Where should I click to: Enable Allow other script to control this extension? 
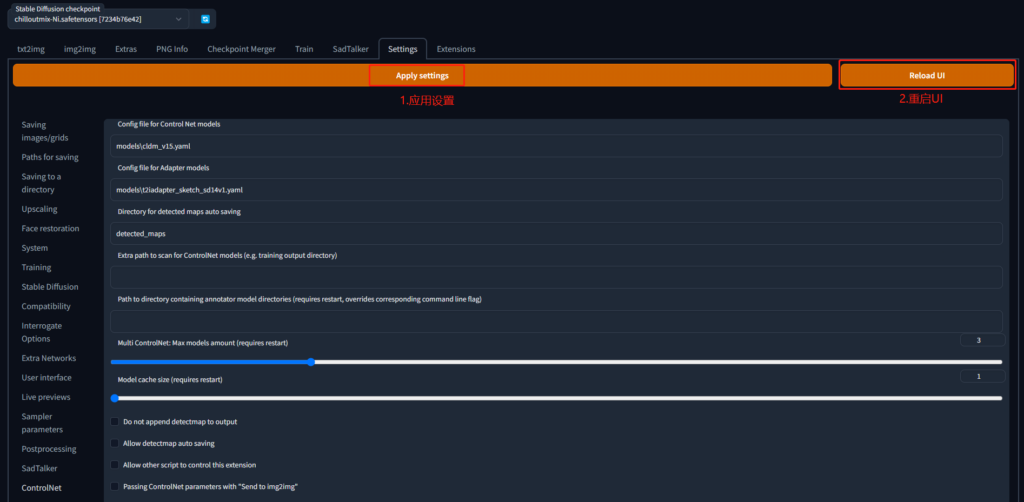[x=115, y=465]
